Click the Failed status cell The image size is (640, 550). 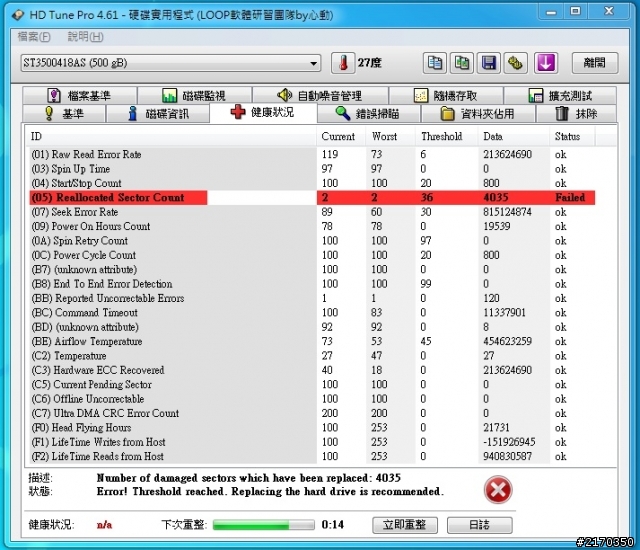click(x=570, y=197)
